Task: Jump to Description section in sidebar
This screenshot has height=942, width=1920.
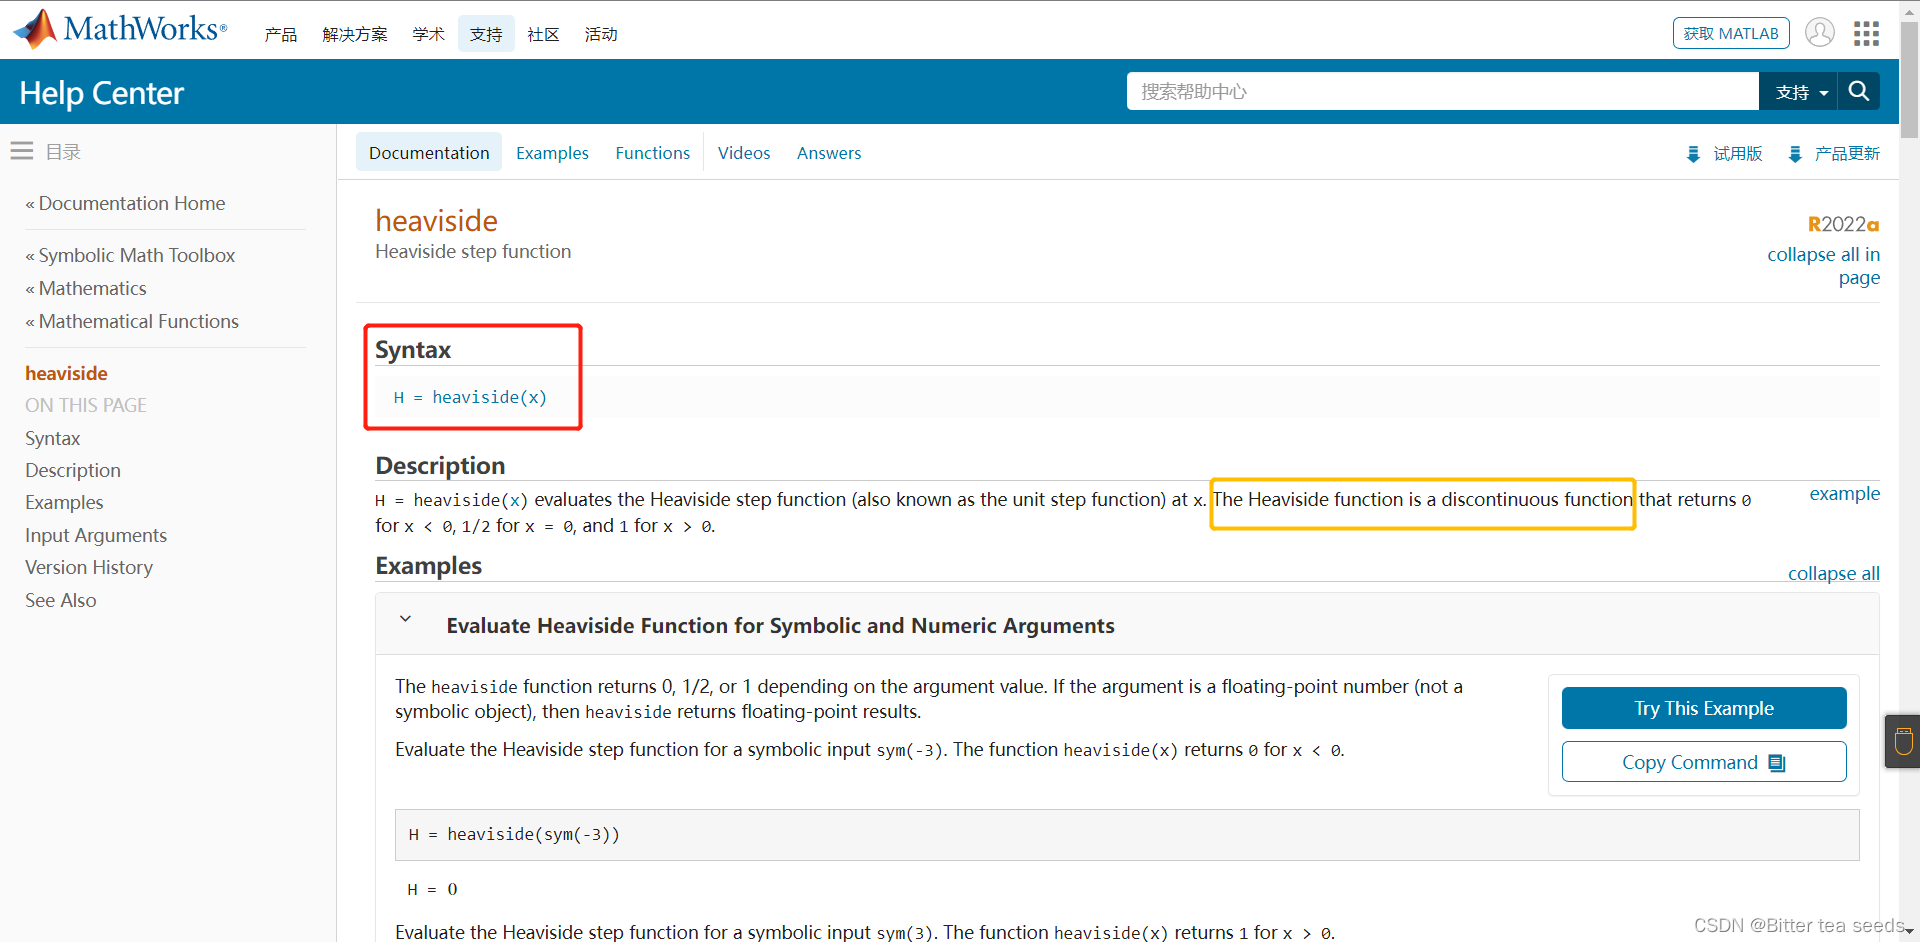Action: pos(73,470)
